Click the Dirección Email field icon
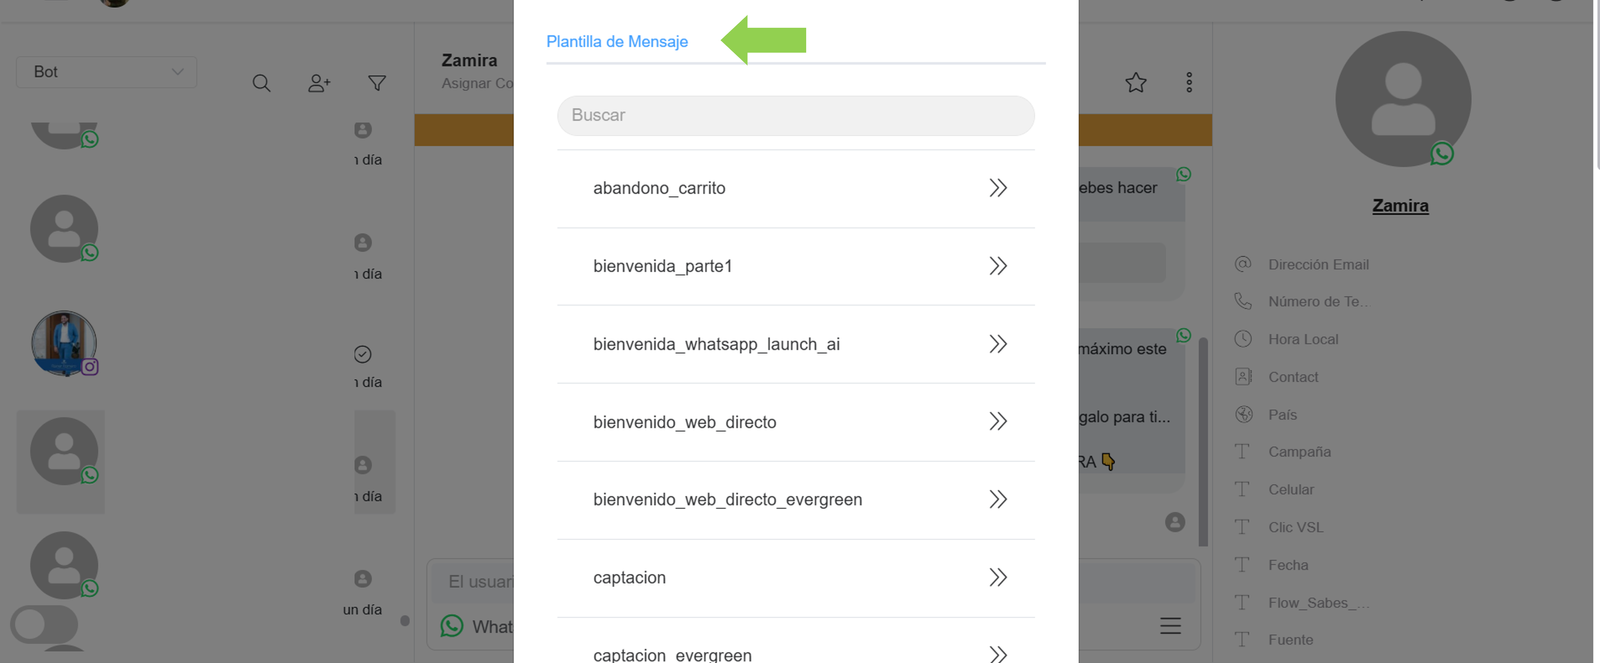 tap(1243, 264)
